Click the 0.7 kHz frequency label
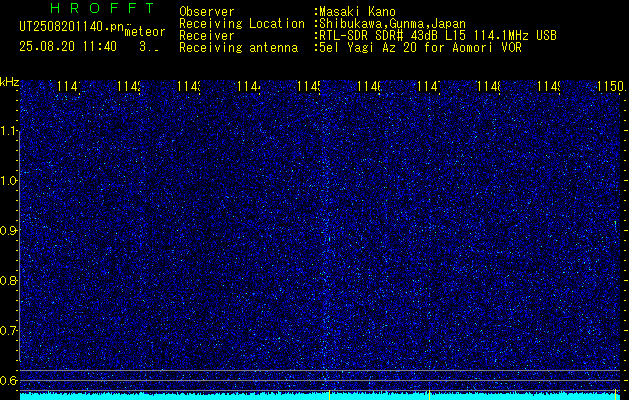629x400 pixels. coord(9,331)
